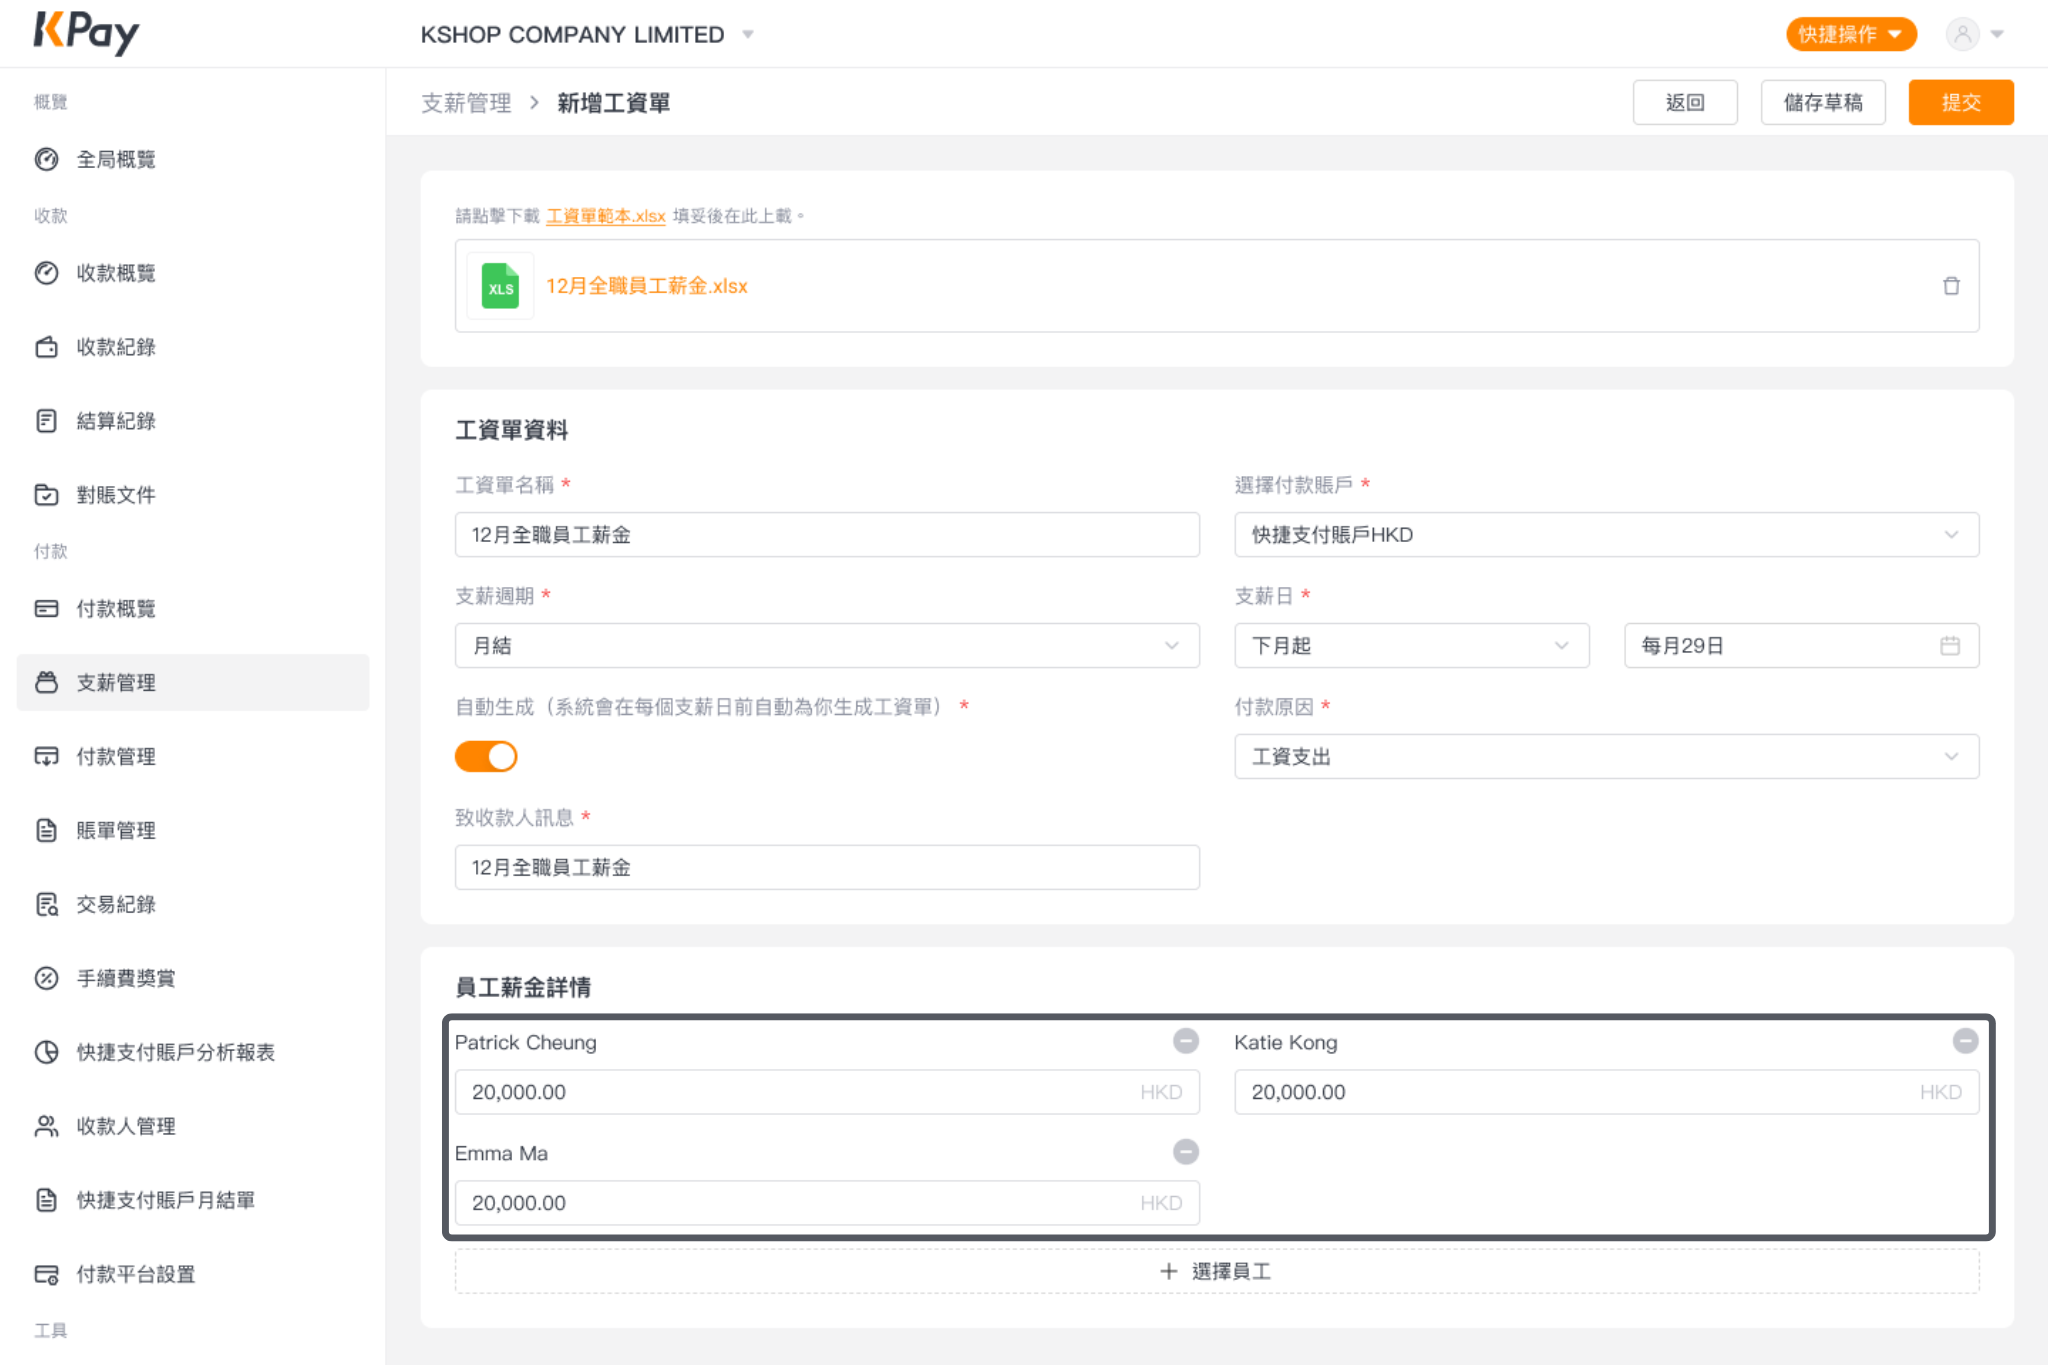
Task: Open 賬單管理 in the sidebar
Action: pyautogui.click(x=193, y=831)
